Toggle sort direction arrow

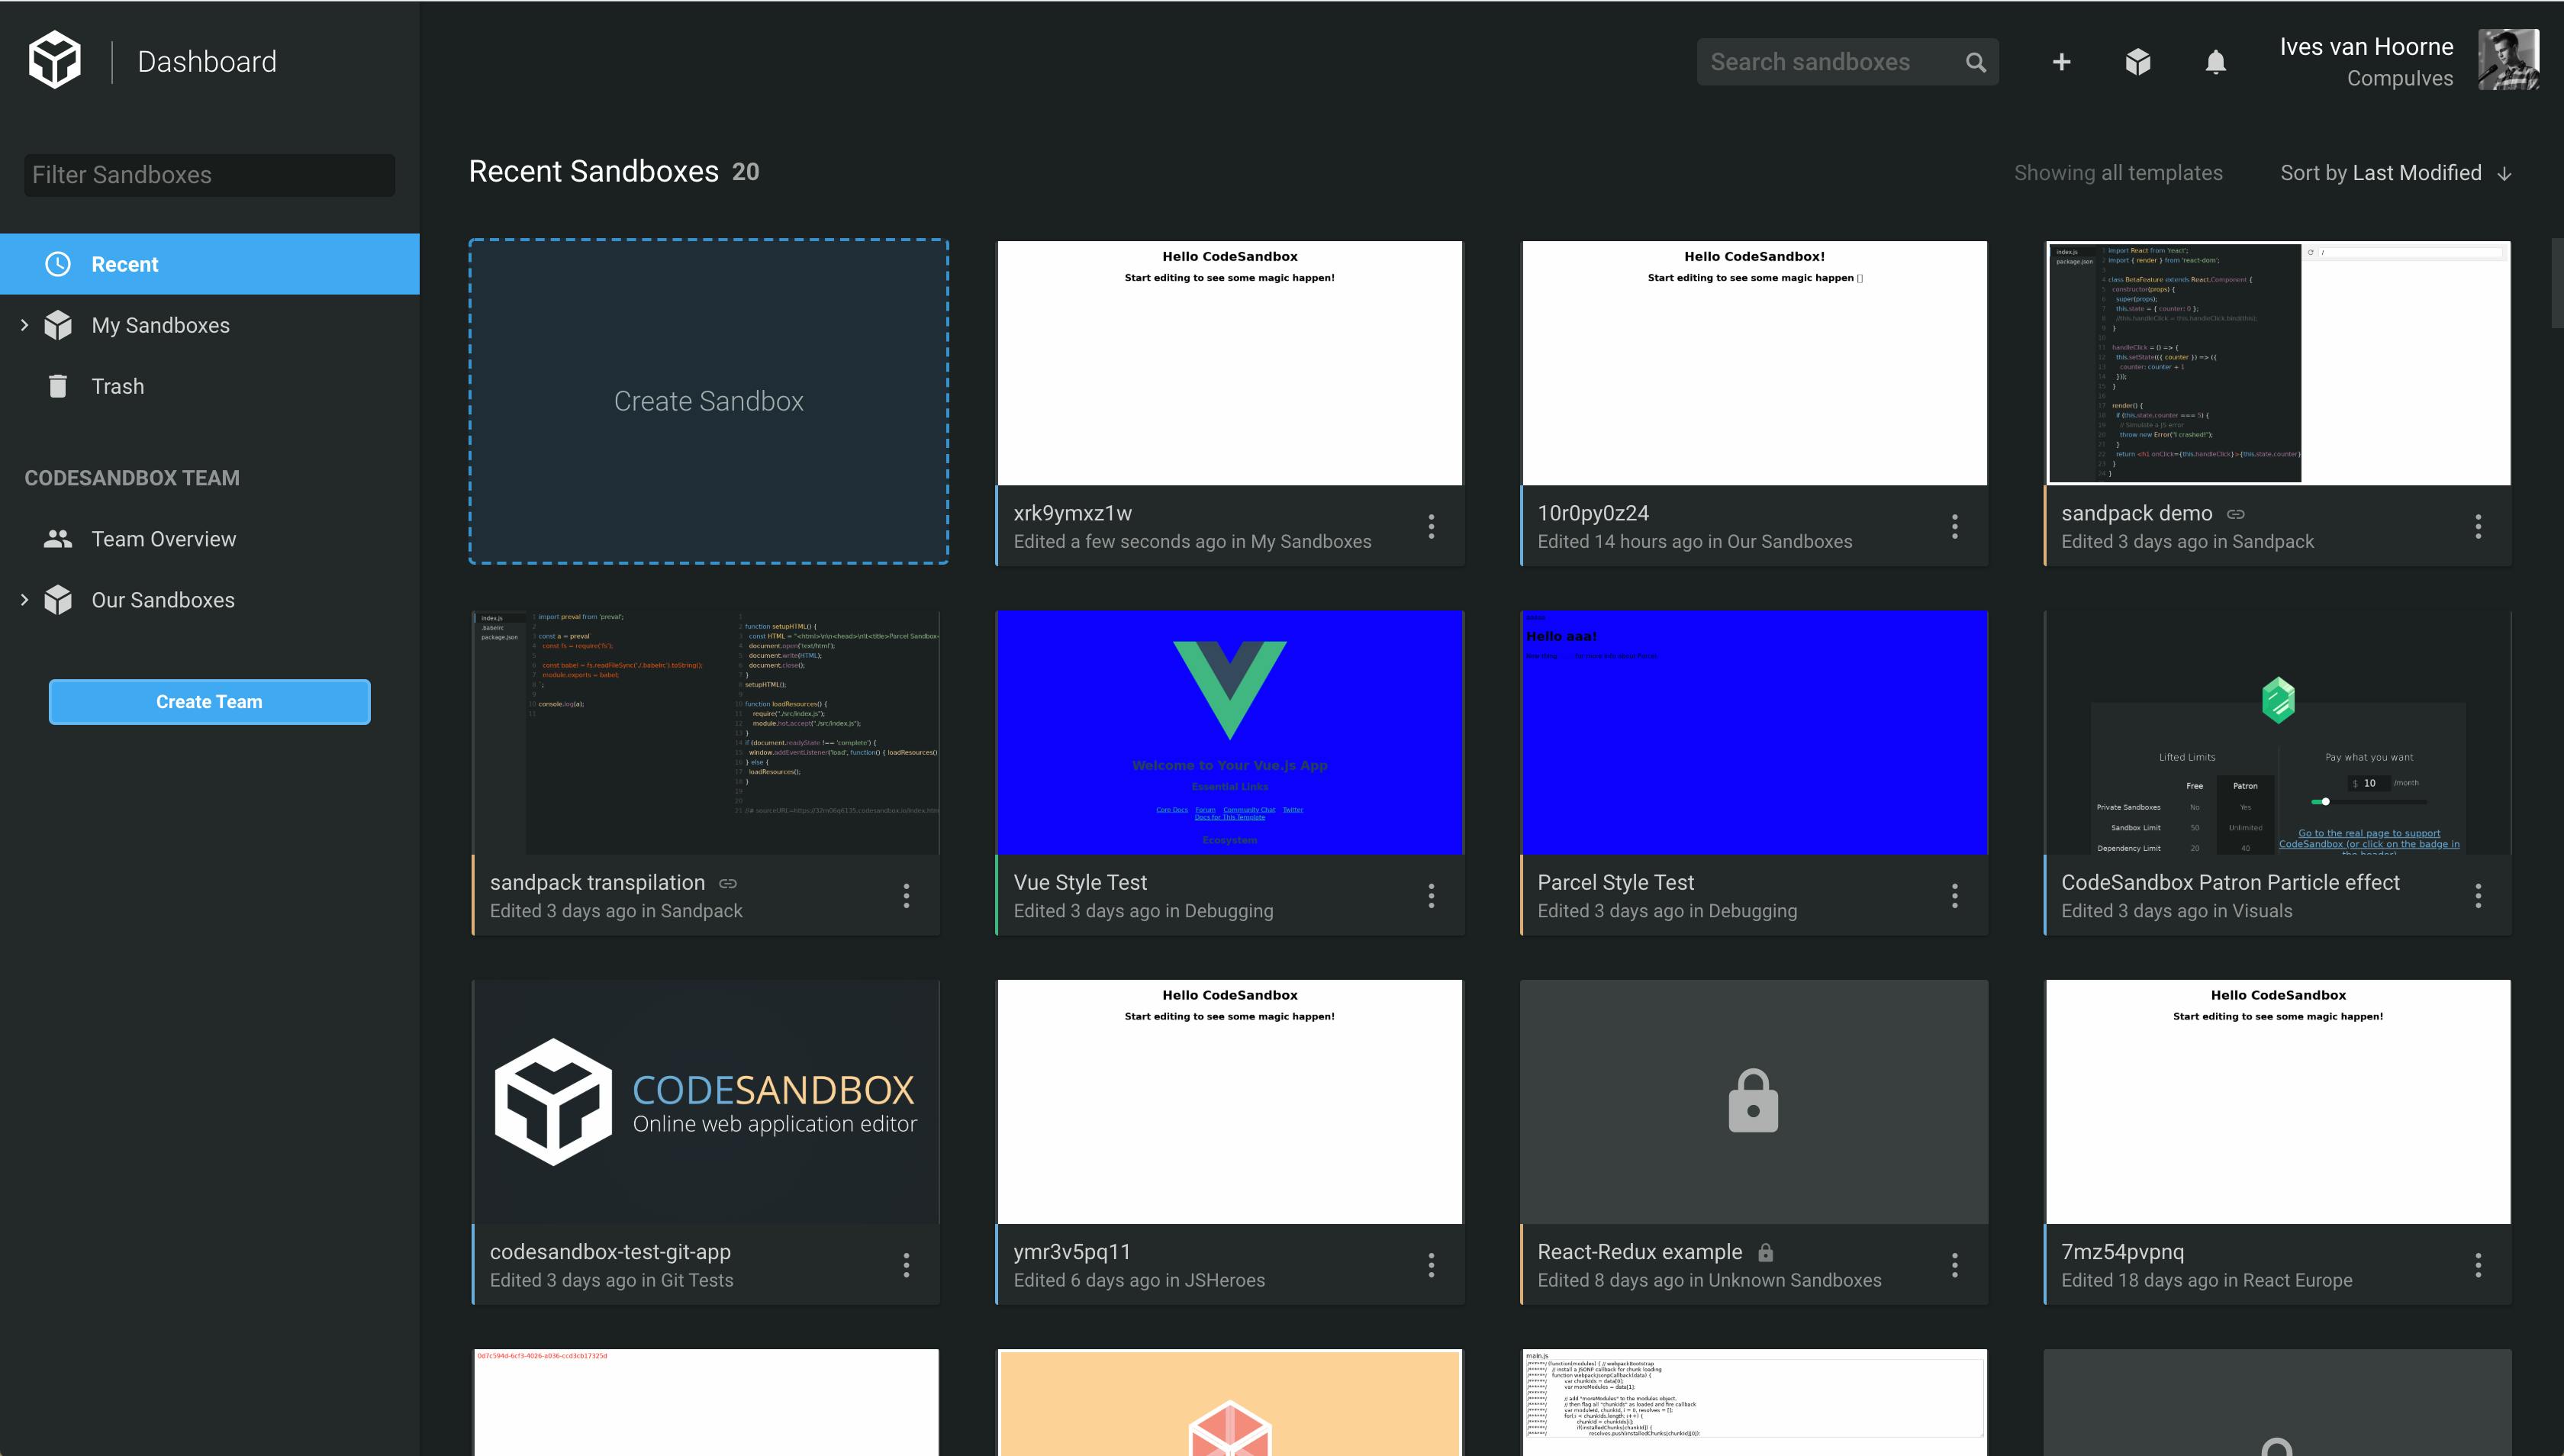[2504, 174]
